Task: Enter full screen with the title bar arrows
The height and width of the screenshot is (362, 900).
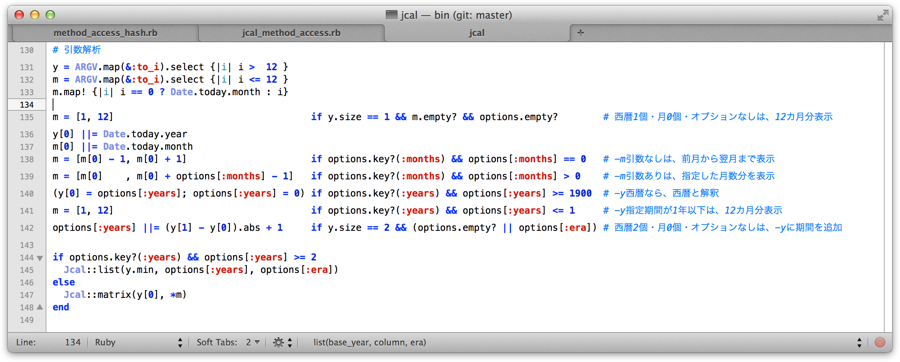Action: click(882, 15)
